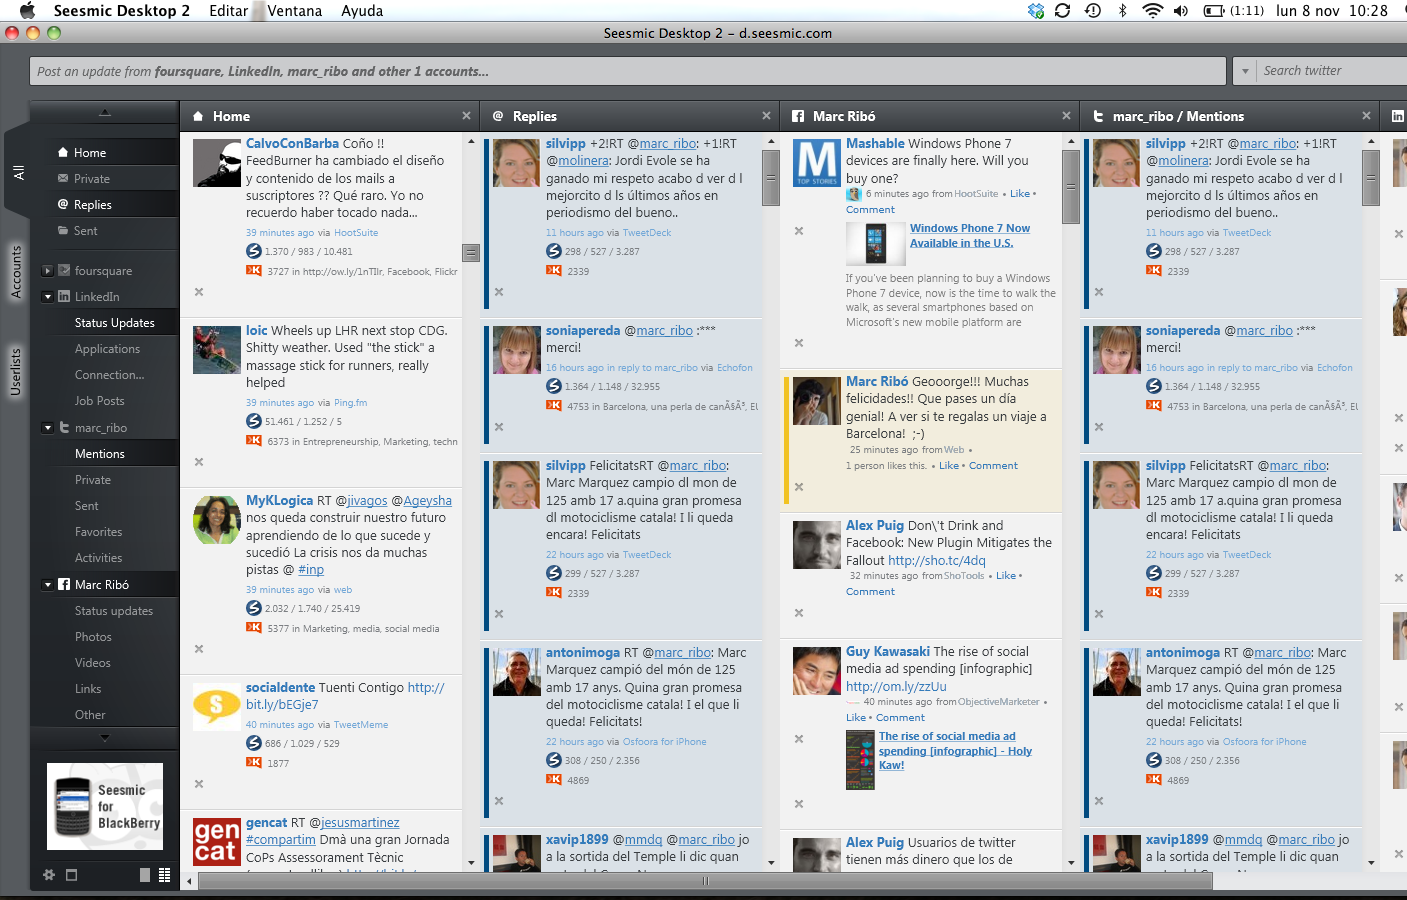Screen dimensions: 1407x900
Task: Open the #inp hashtag link
Action: pyautogui.click(x=311, y=570)
